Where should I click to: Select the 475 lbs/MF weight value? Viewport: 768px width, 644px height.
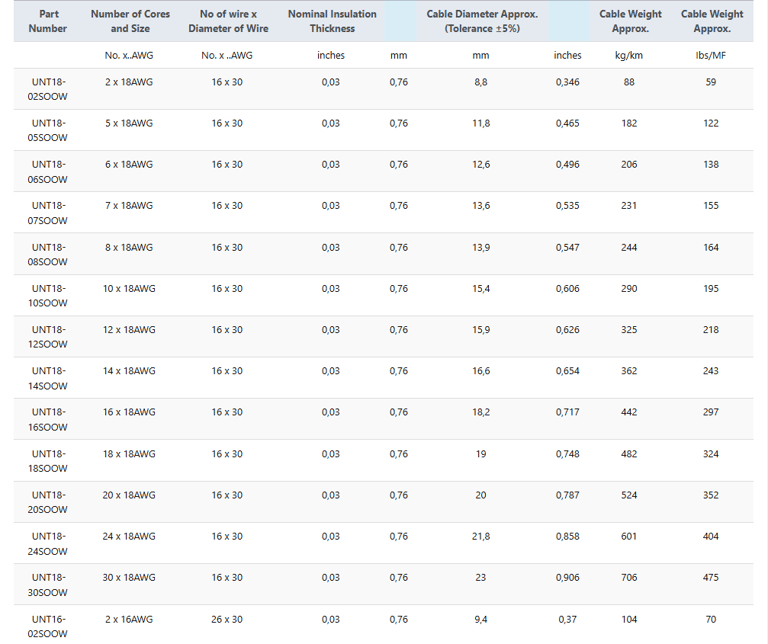click(x=711, y=577)
